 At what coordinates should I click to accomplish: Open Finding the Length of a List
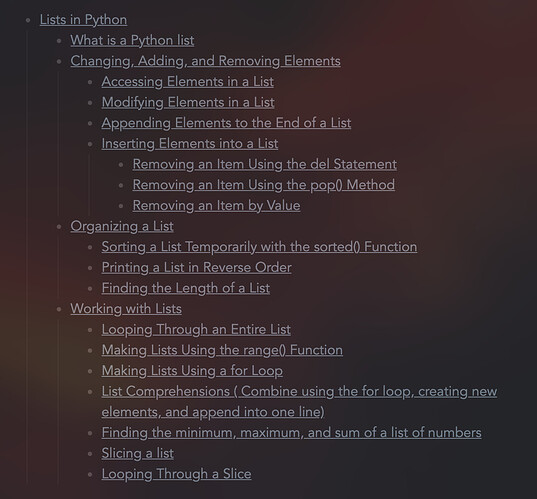186,288
